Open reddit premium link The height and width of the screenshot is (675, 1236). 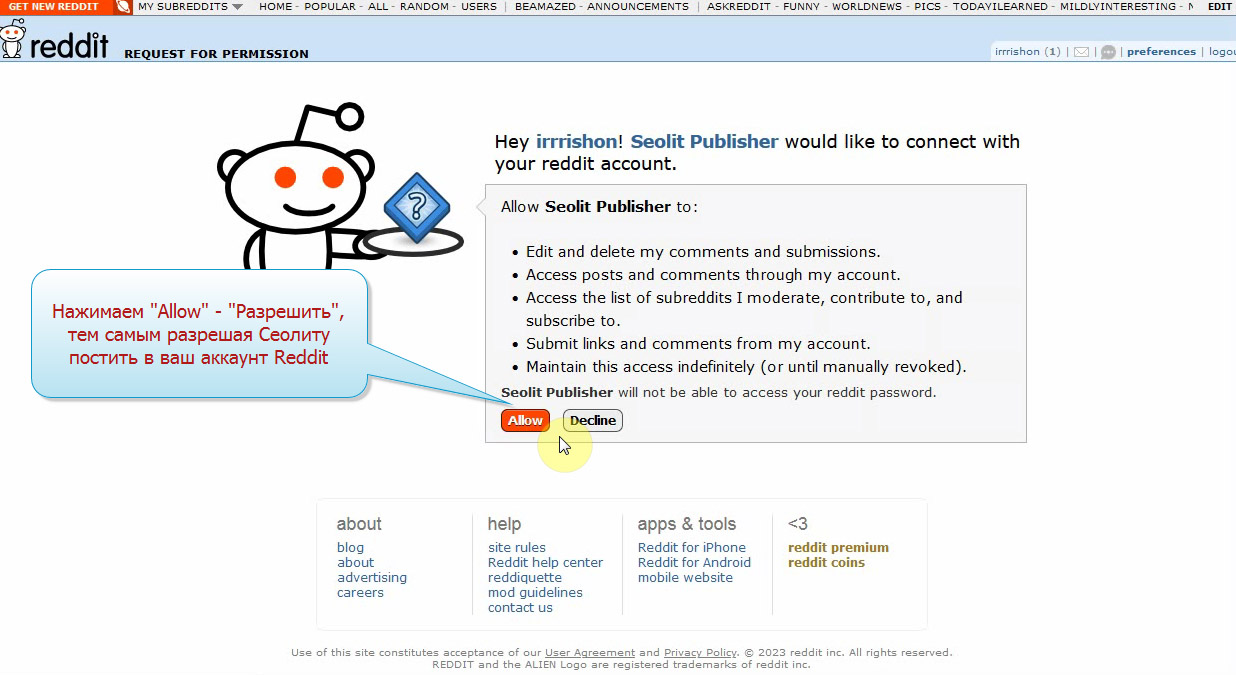838,548
